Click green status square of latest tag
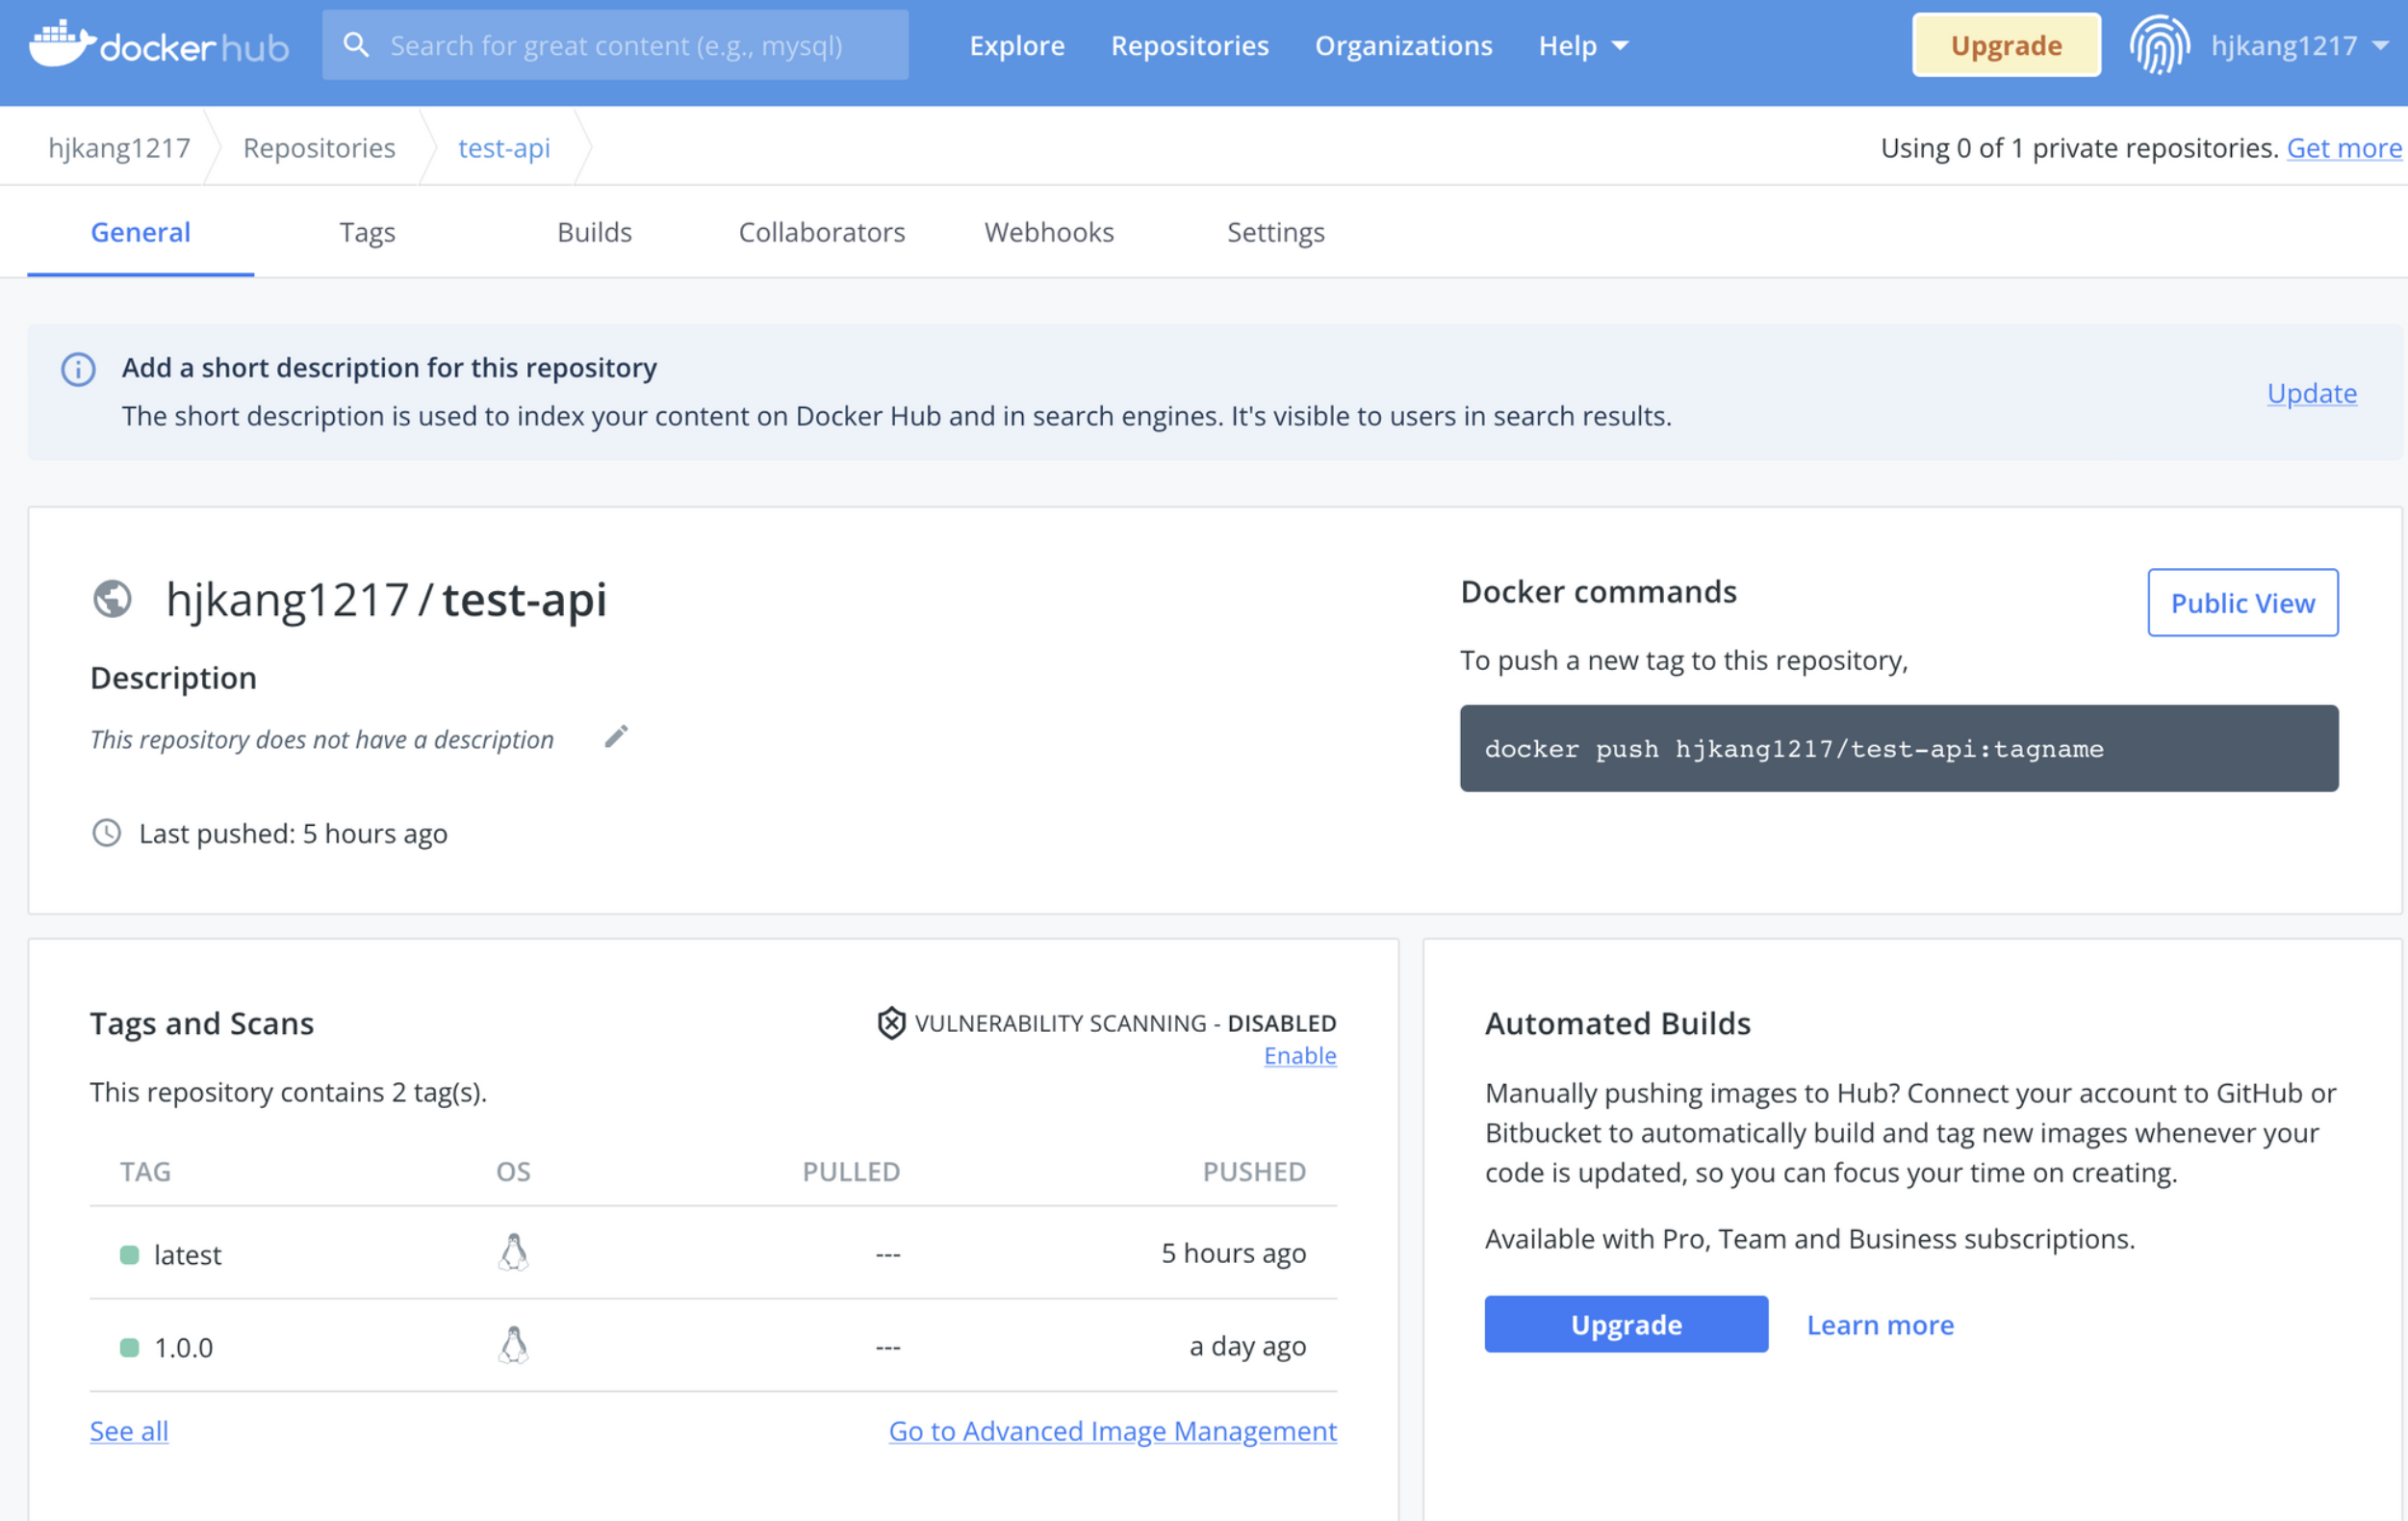Viewport: 2408px width, 1521px height. [x=129, y=1255]
